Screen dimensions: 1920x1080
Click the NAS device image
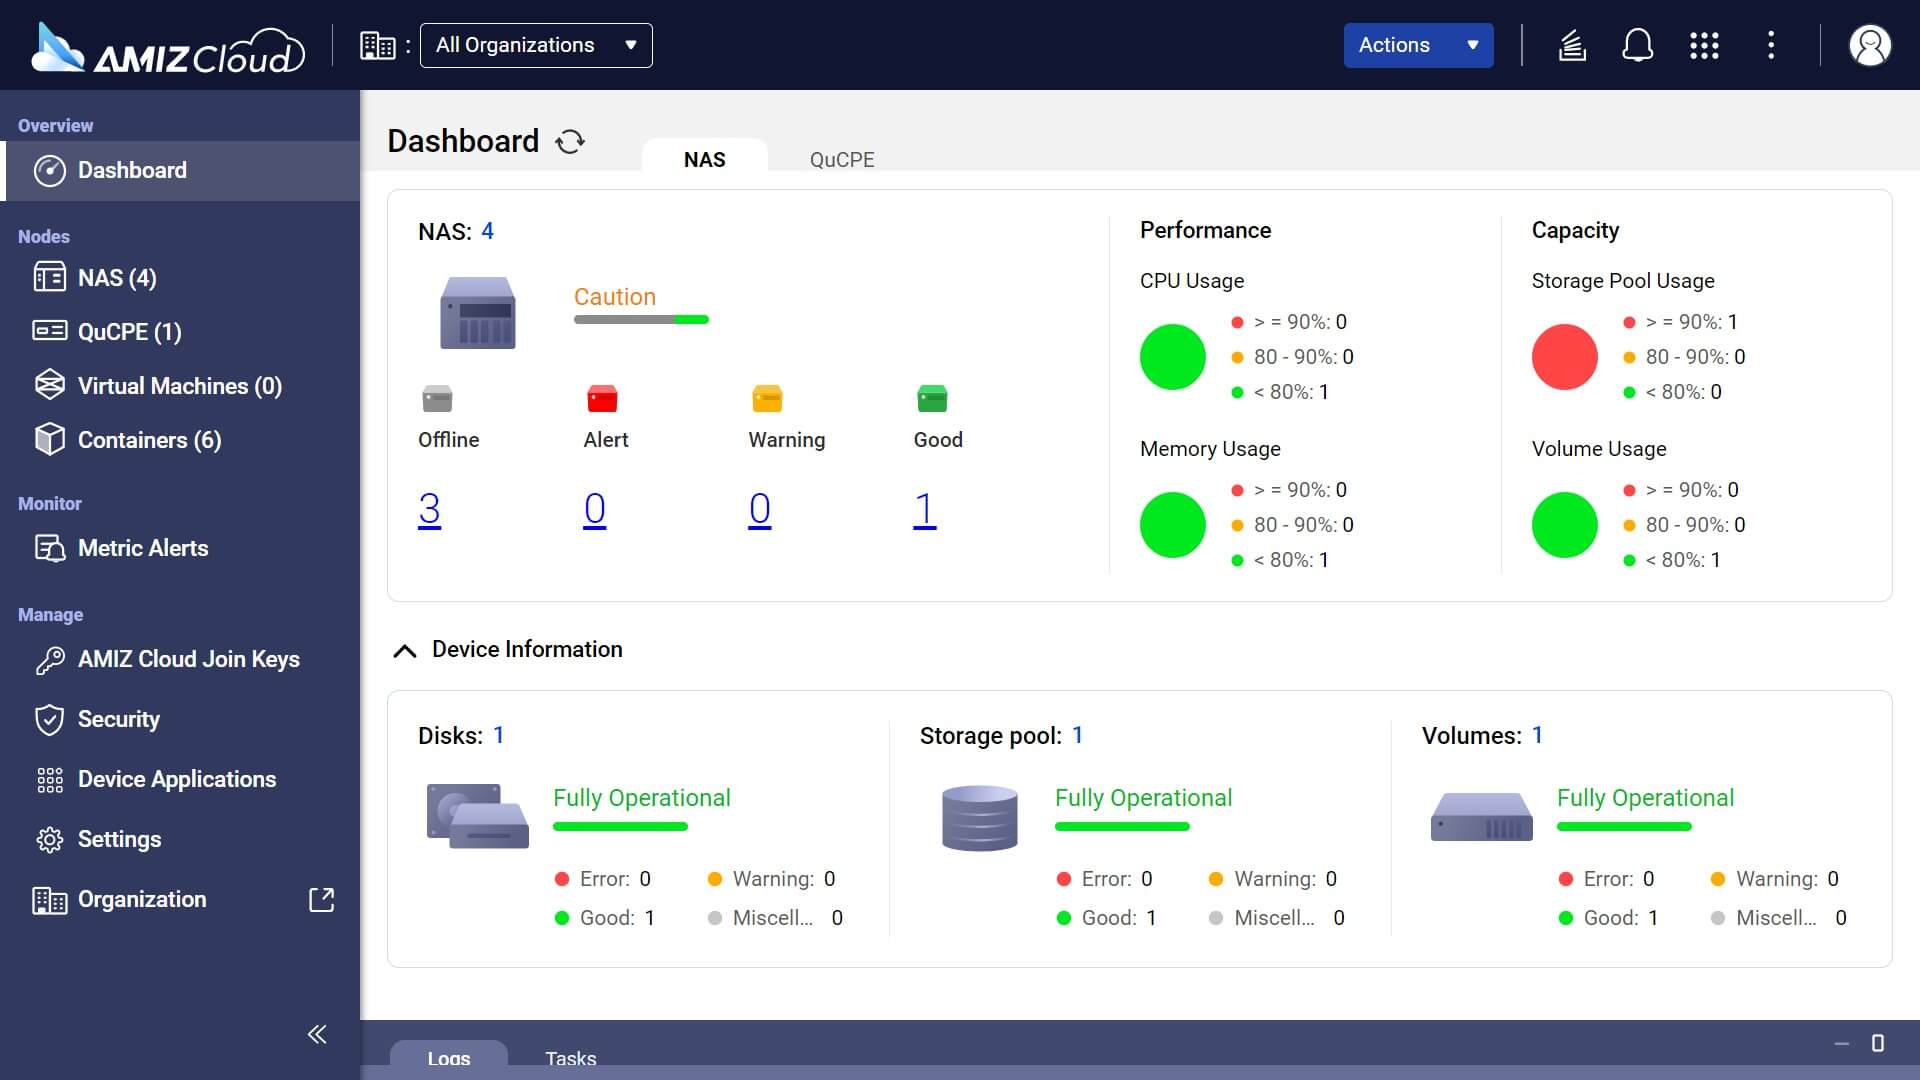(x=478, y=312)
